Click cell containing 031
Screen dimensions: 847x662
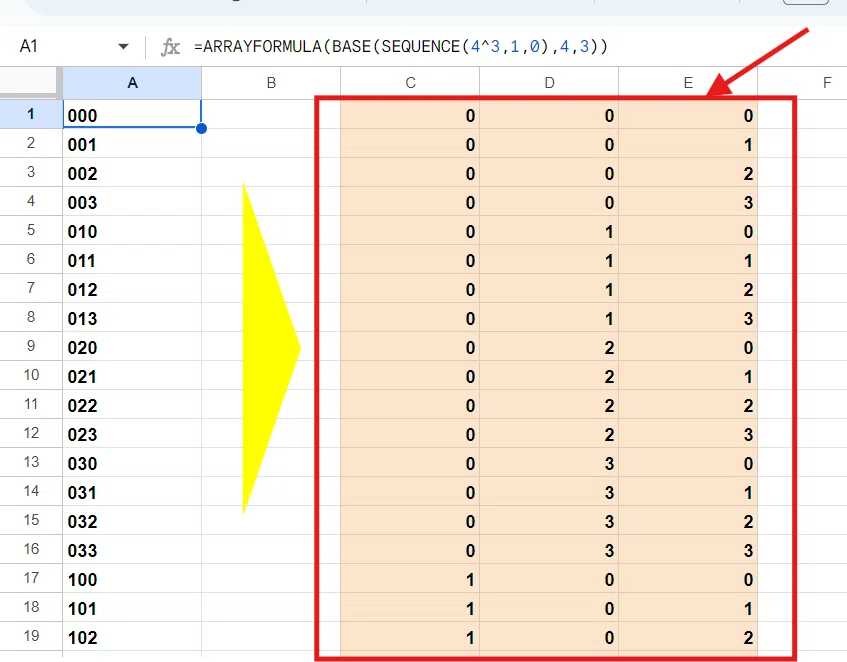[132, 491]
